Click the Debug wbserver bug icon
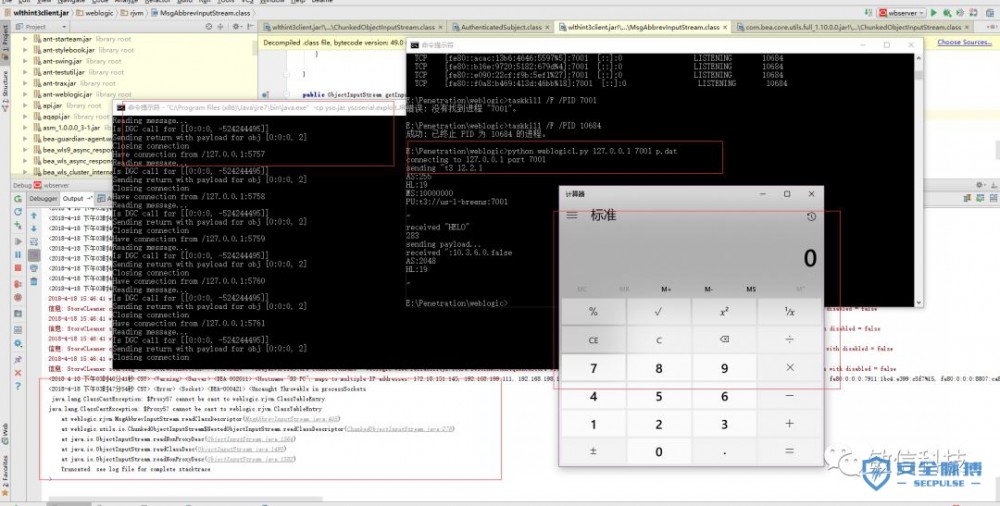1000x506 pixels. point(947,13)
